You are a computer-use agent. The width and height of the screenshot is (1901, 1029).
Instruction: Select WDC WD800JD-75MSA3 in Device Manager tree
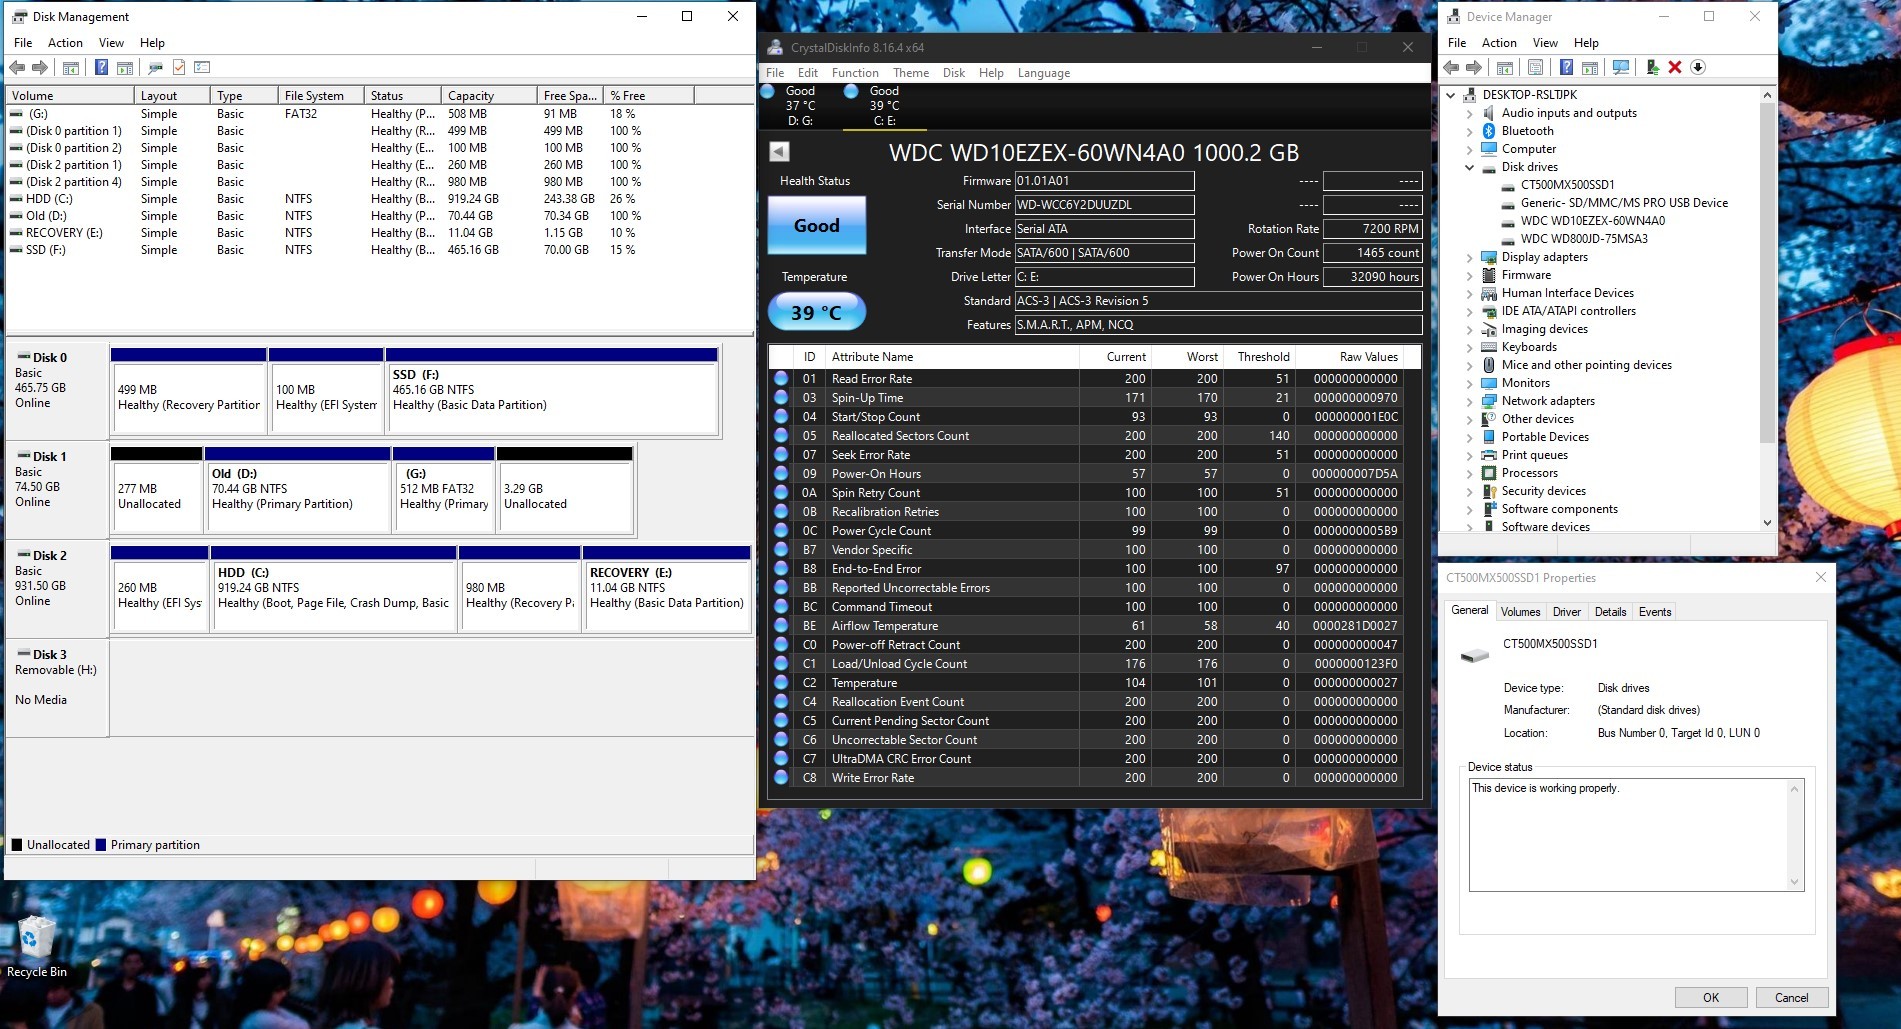[x=1584, y=239]
